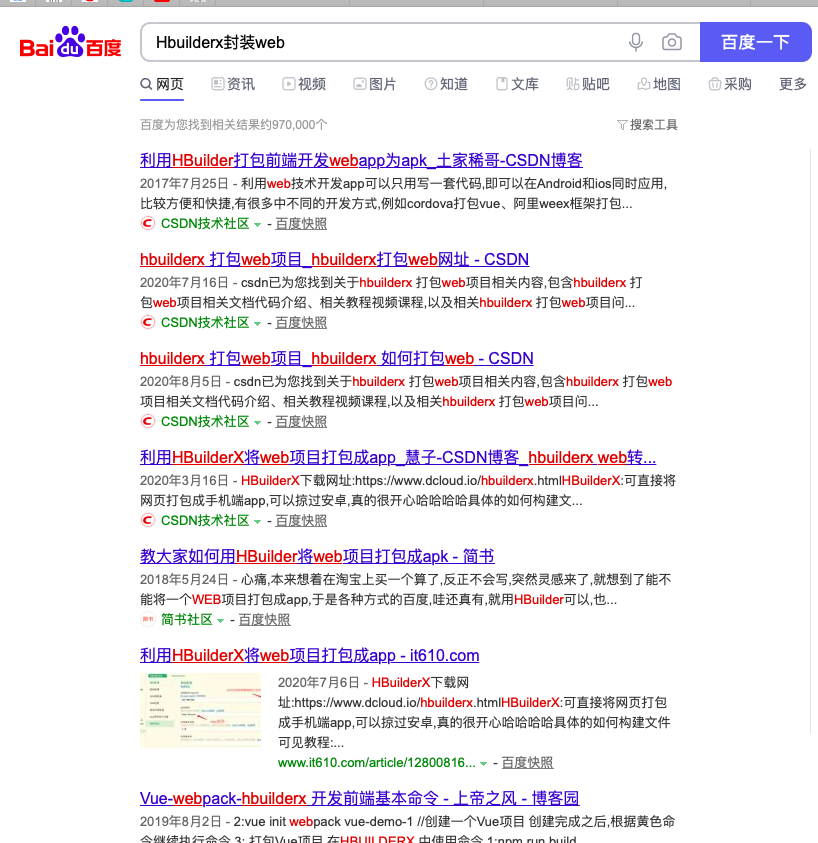Open result 利用HBuilderX将web项目打包成app_慧子-CSDN博客
The height and width of the screenshot is (843, 818).
click(x=397, y=457)
